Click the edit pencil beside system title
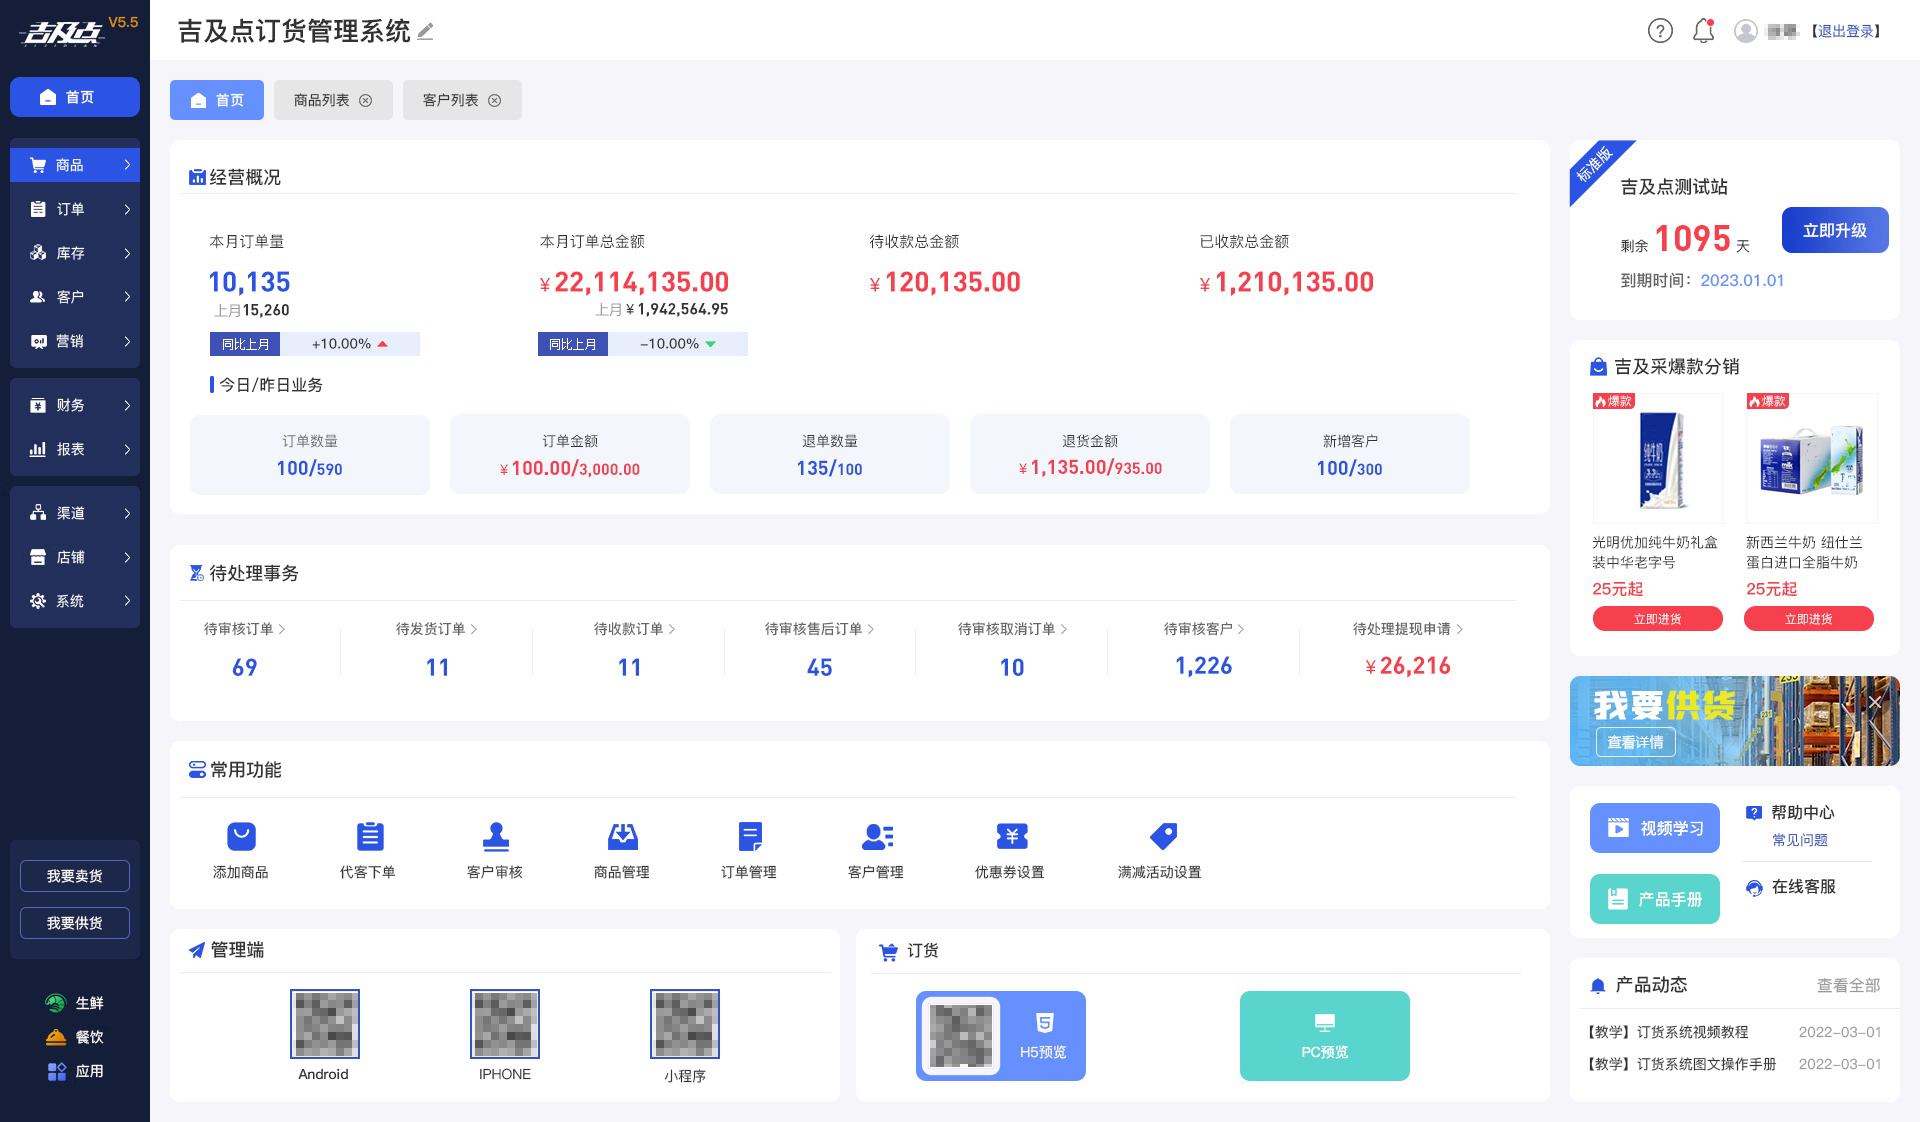This screenshot has height=1122, width=1920. 425,31
